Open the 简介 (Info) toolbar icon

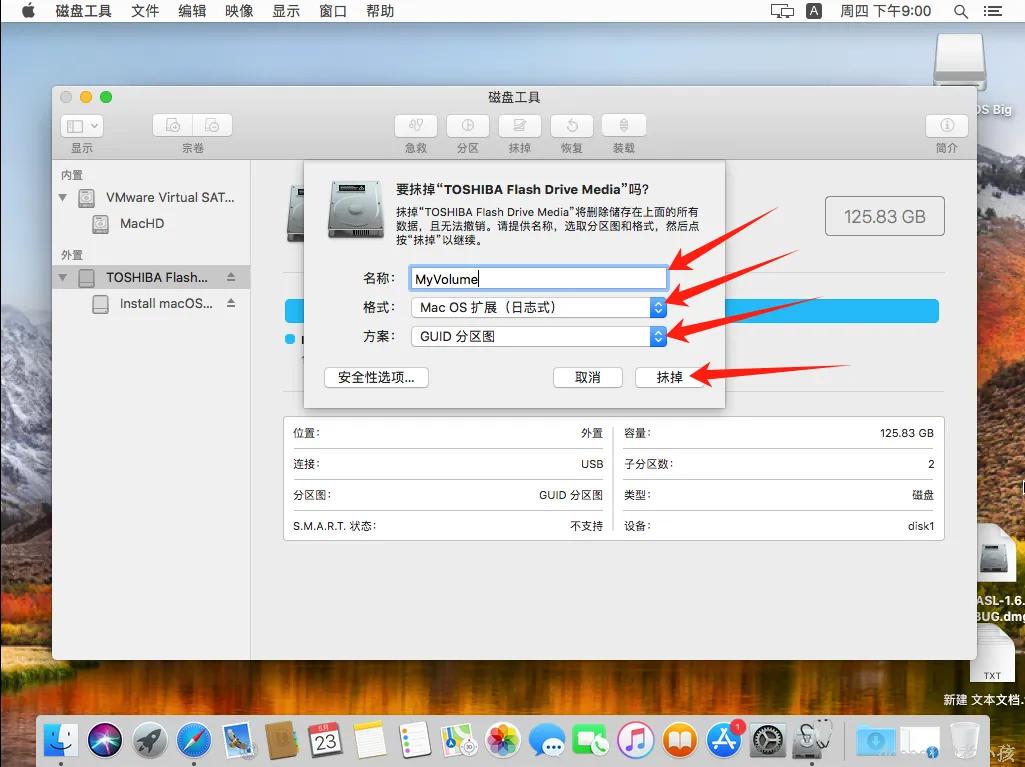coord(947,126)
